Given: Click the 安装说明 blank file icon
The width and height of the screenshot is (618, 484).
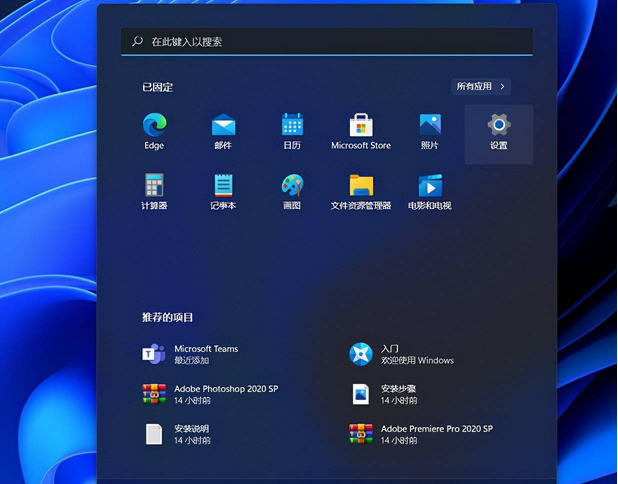Looking at the screenshot, I should pos(154,434).
